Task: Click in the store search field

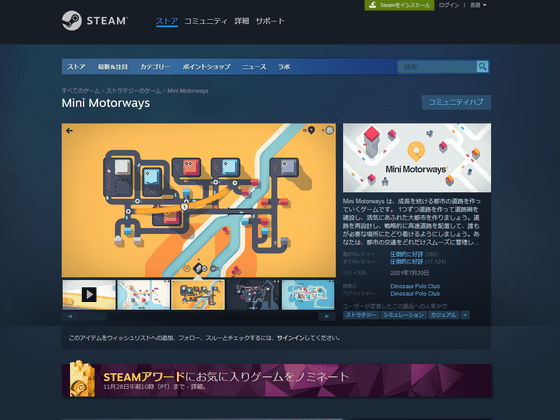Action: [x=437, y=67]
